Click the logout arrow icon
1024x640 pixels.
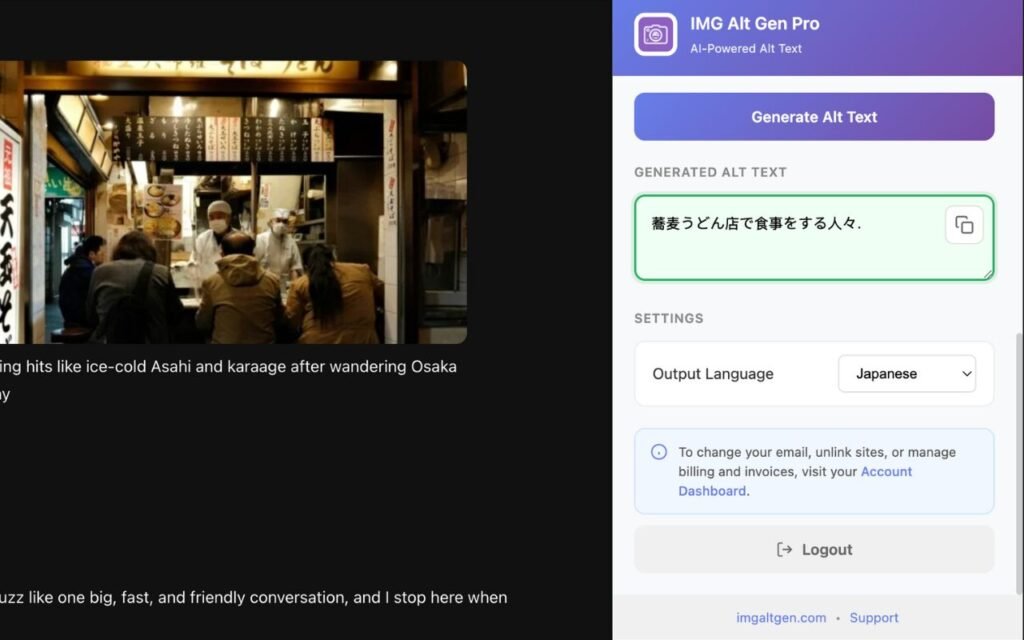click(x=785, y=549)
